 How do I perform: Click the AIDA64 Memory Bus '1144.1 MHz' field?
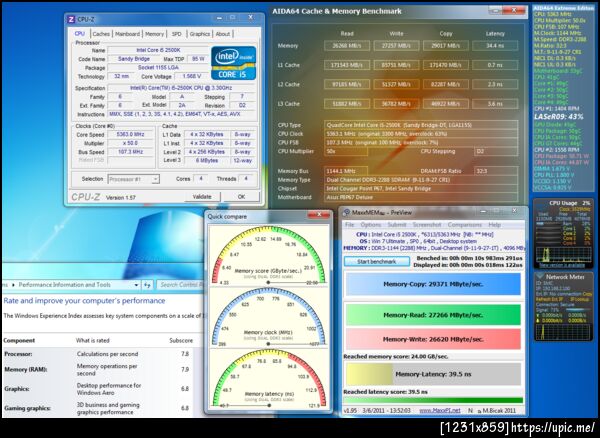point(346,171)
